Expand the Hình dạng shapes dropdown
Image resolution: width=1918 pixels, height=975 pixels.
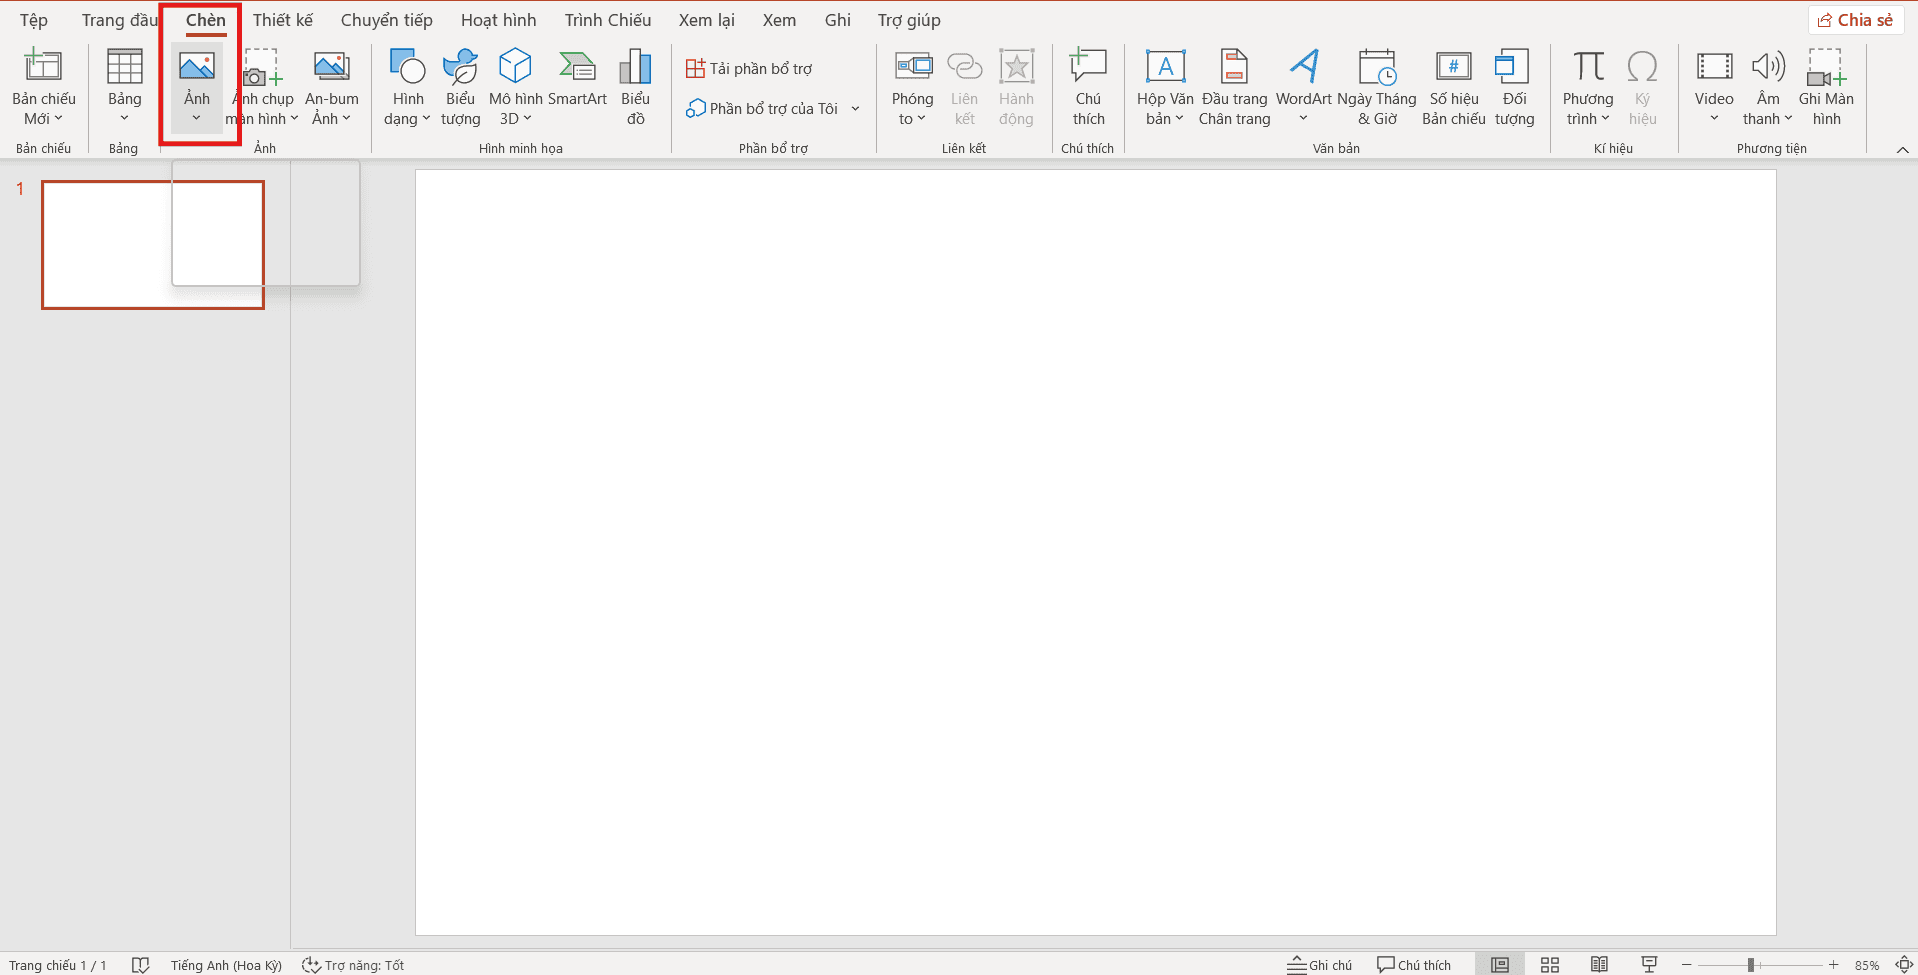(407, 109)
